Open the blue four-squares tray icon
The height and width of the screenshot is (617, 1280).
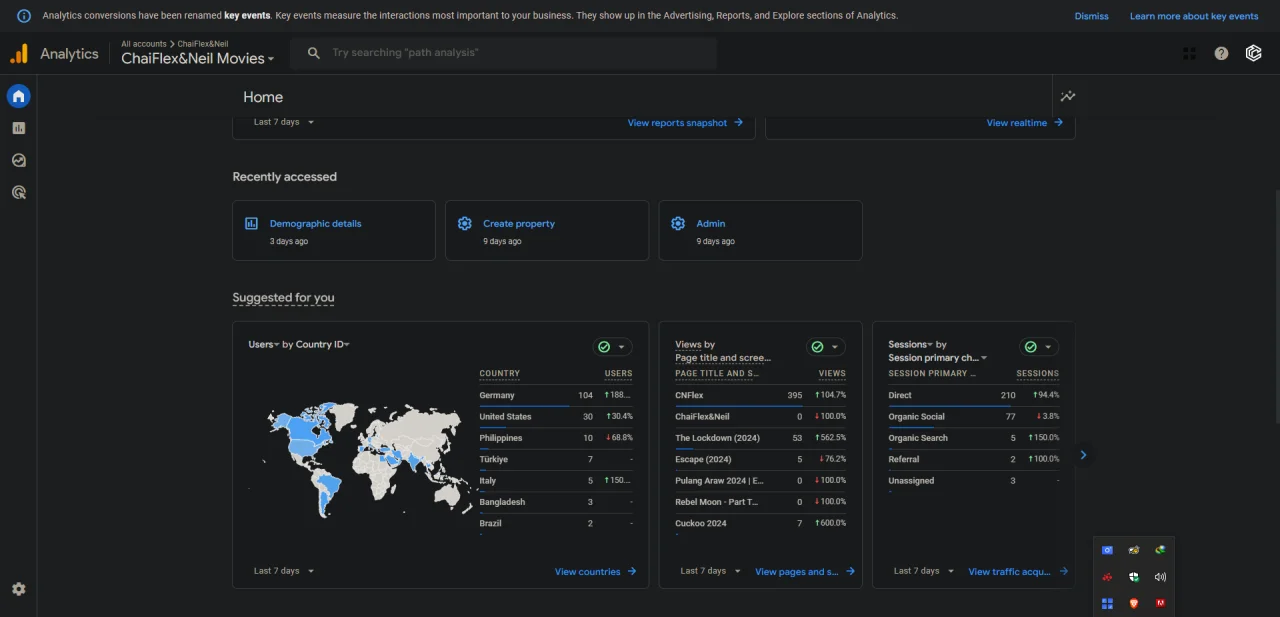pyautogui.click(x=1107, y=603)
